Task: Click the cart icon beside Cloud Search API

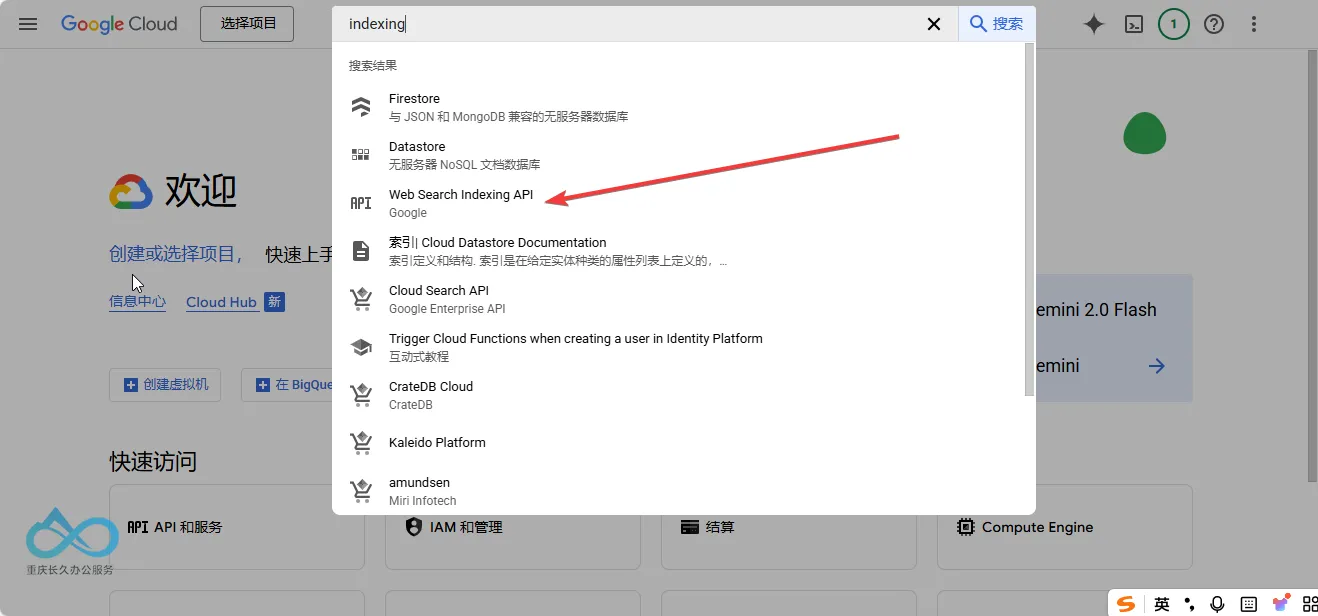Action: pyautogui.click(x=361, y=299)
